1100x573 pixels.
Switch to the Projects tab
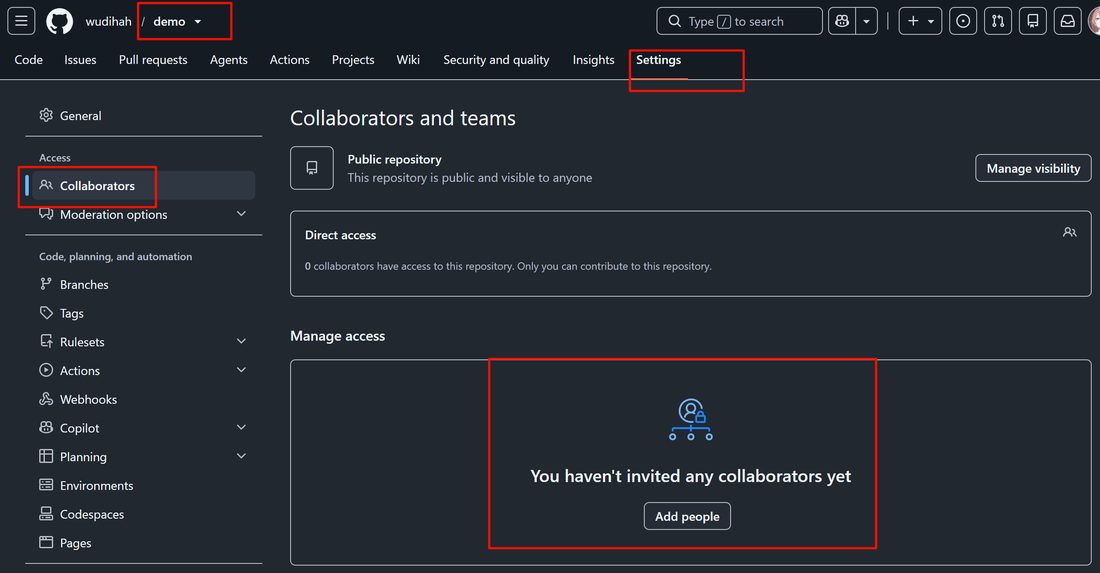353,60
